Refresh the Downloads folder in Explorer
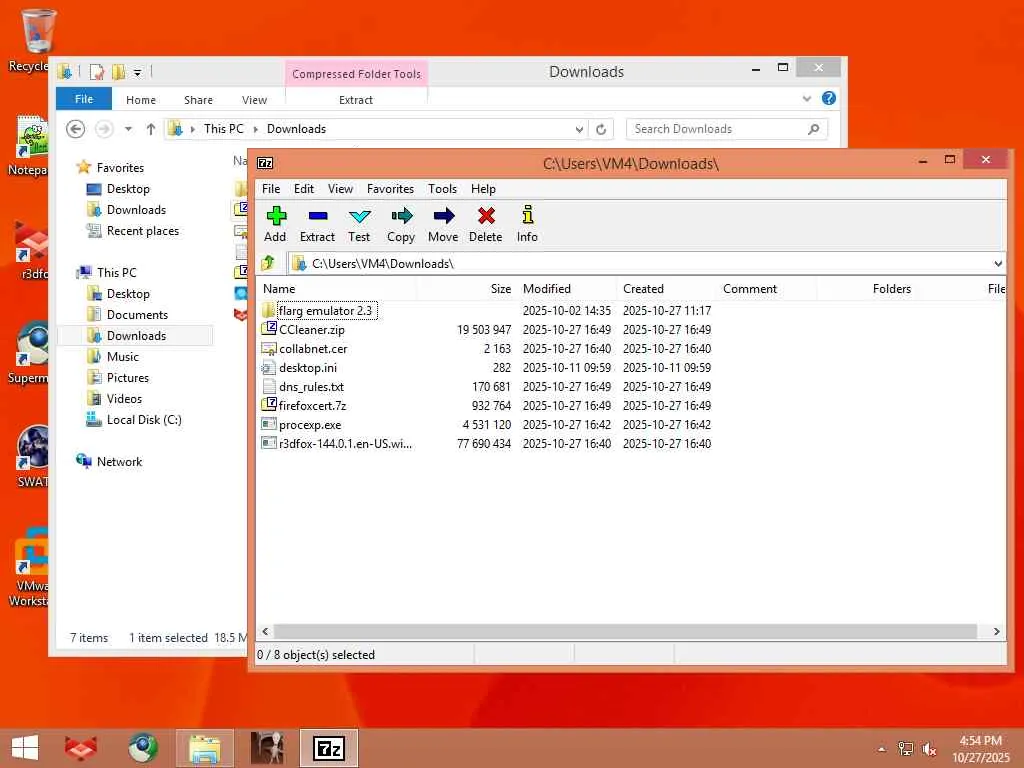This screenshot has height=768, width=1024. (x=601, y=129)
